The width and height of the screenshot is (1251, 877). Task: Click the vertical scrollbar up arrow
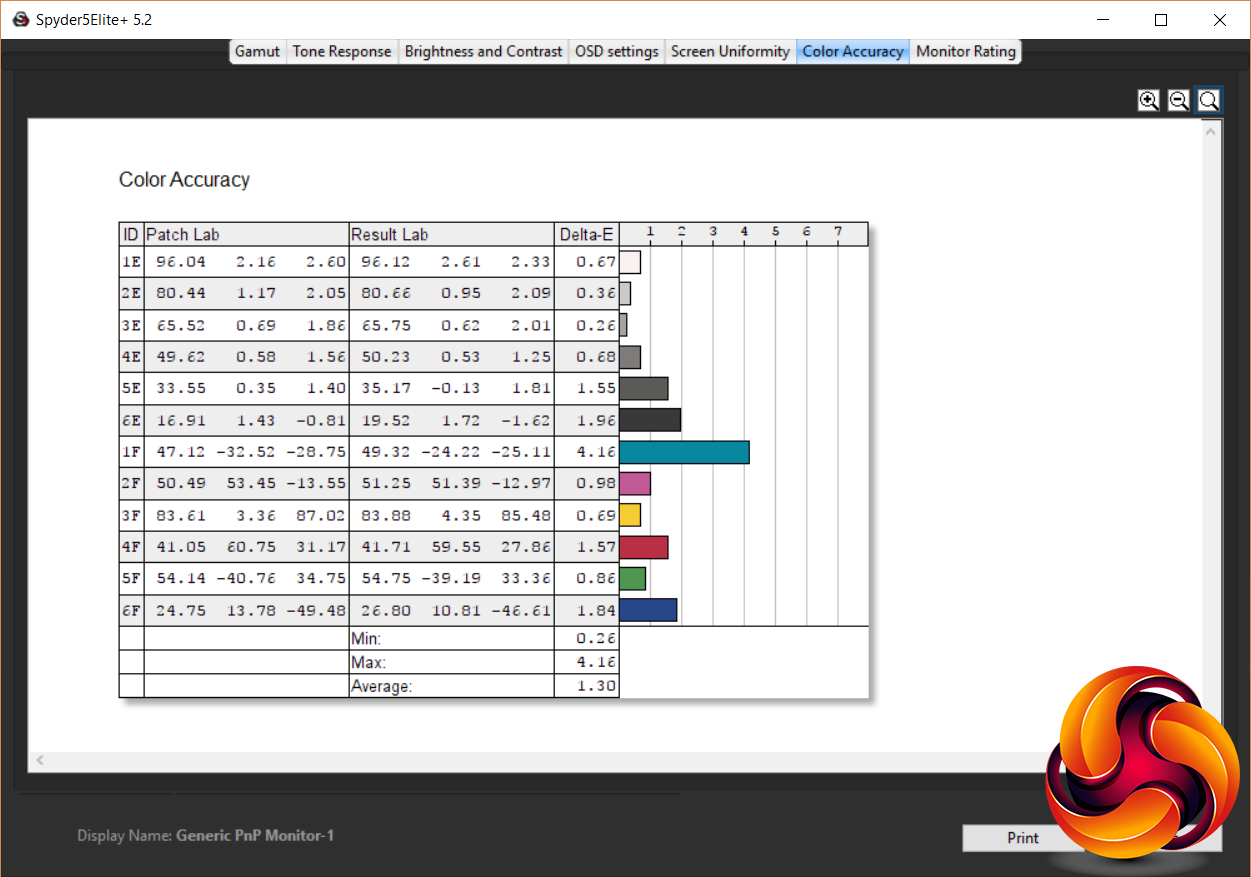[1211, 132]
